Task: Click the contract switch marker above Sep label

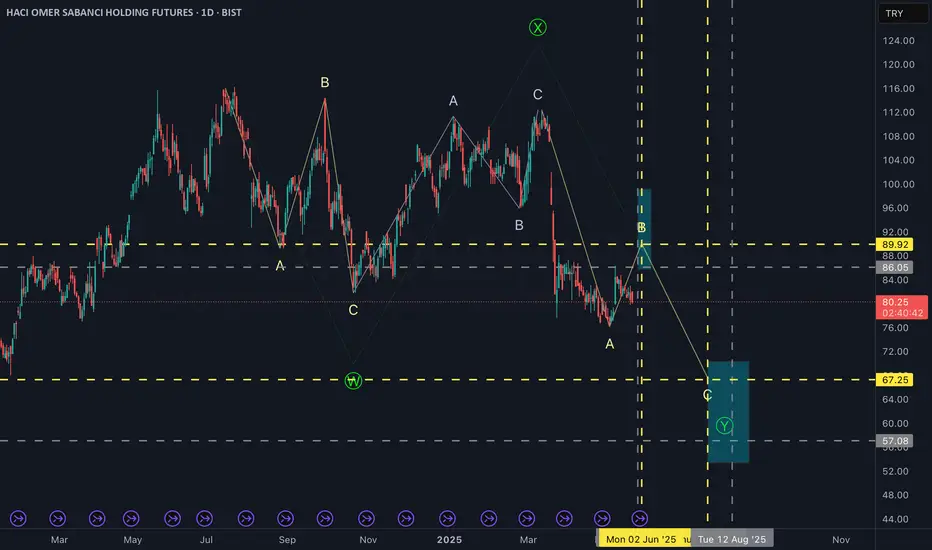Action: pyautogui.click(x=285, y=518)
